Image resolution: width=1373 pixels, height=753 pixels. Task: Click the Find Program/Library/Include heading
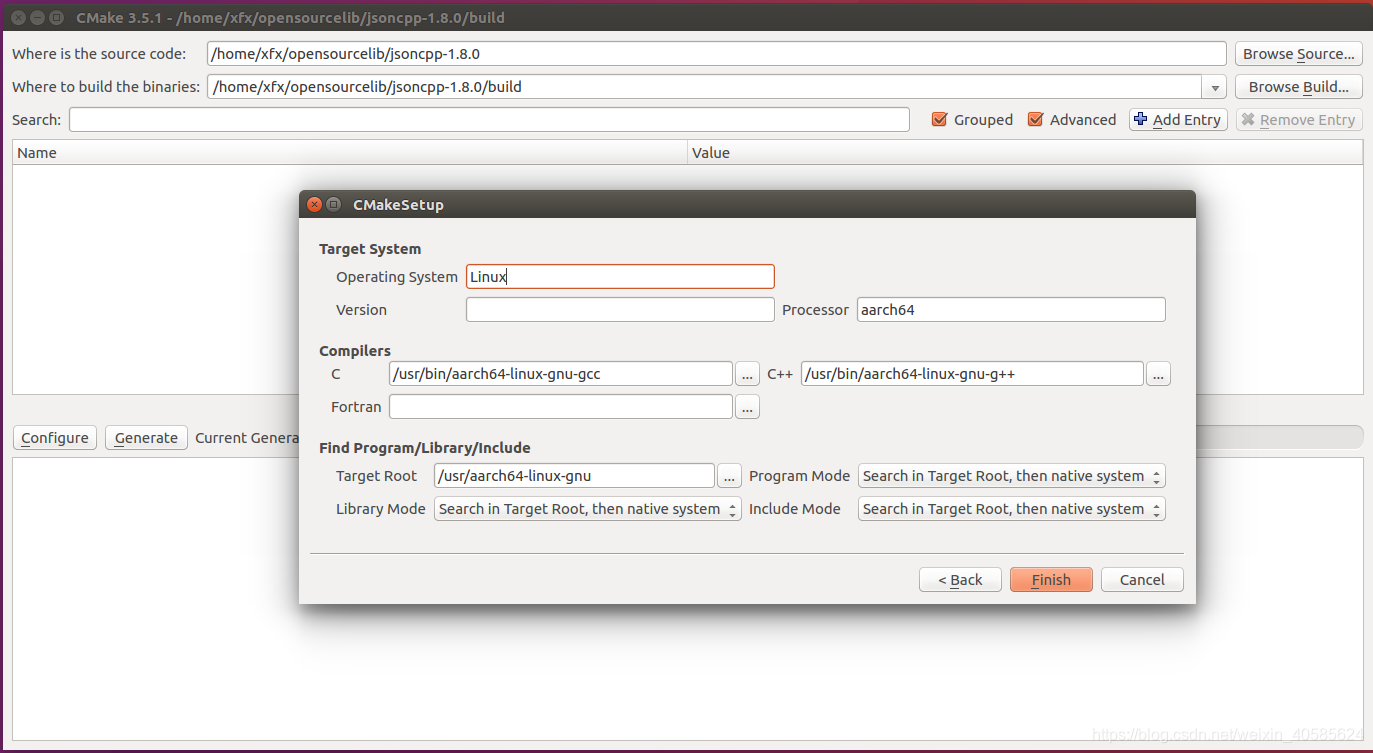tap(425, 448)
